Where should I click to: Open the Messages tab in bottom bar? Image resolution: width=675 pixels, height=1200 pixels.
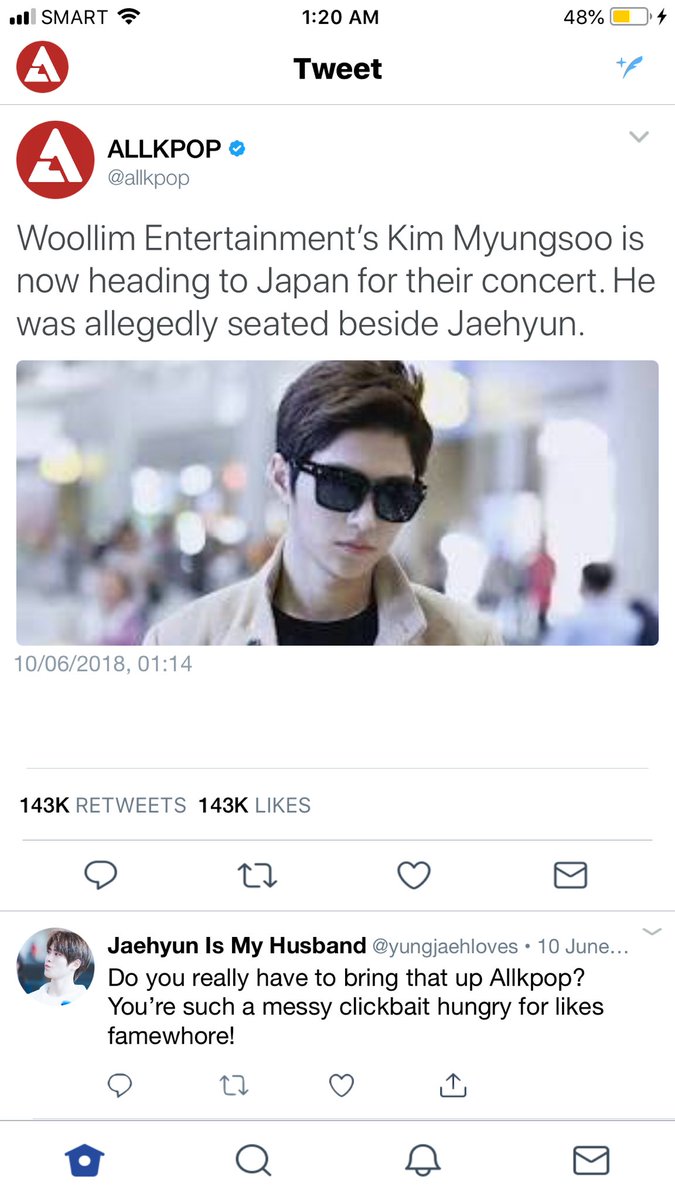[591, 1160]
